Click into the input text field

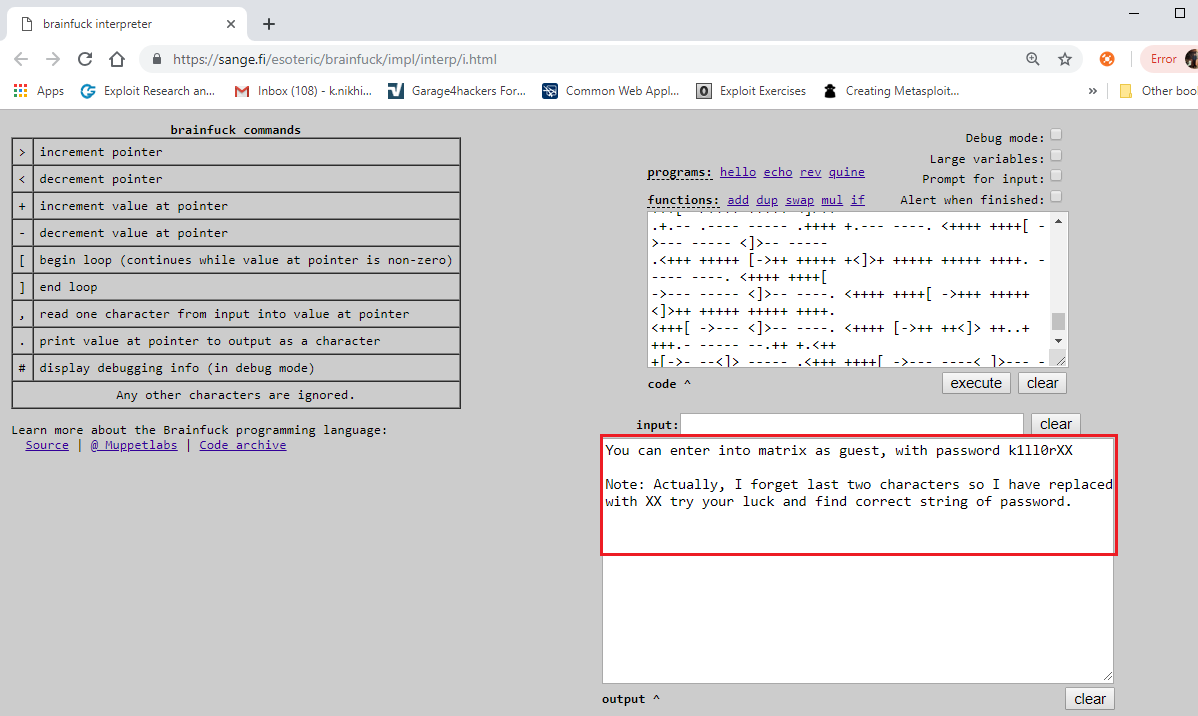(851, 424)
